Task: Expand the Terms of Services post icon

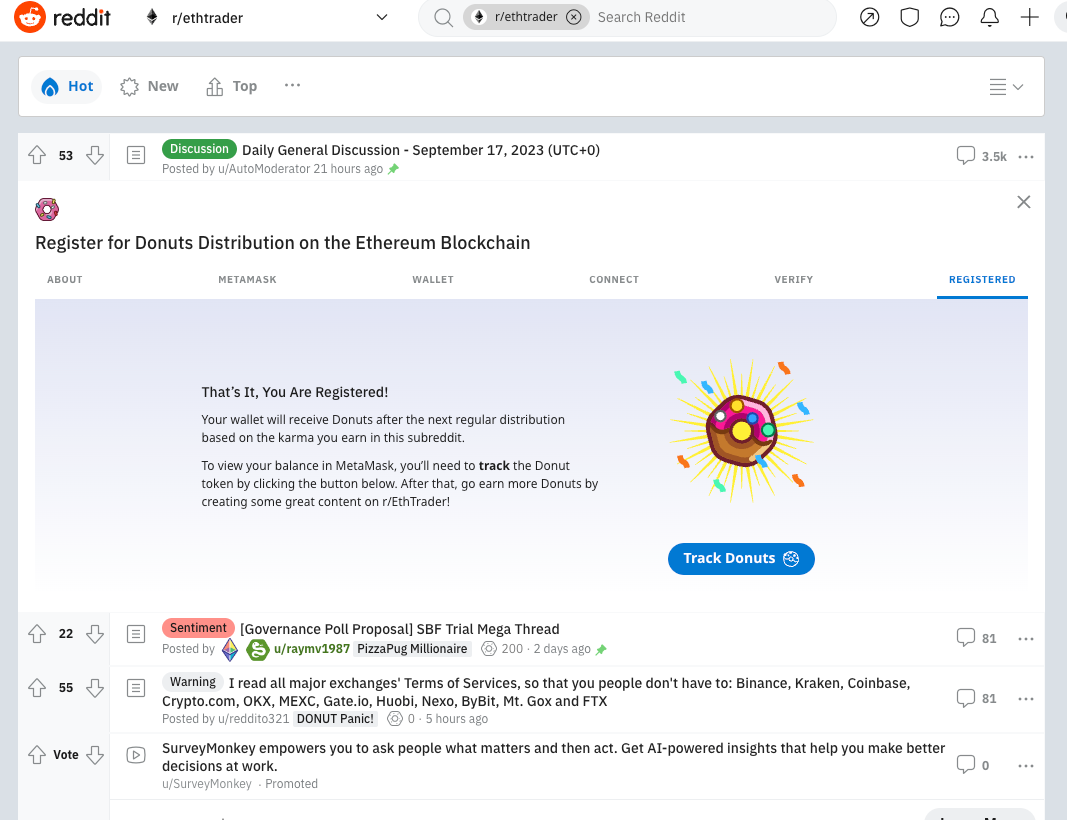Action: pos(136,688)
